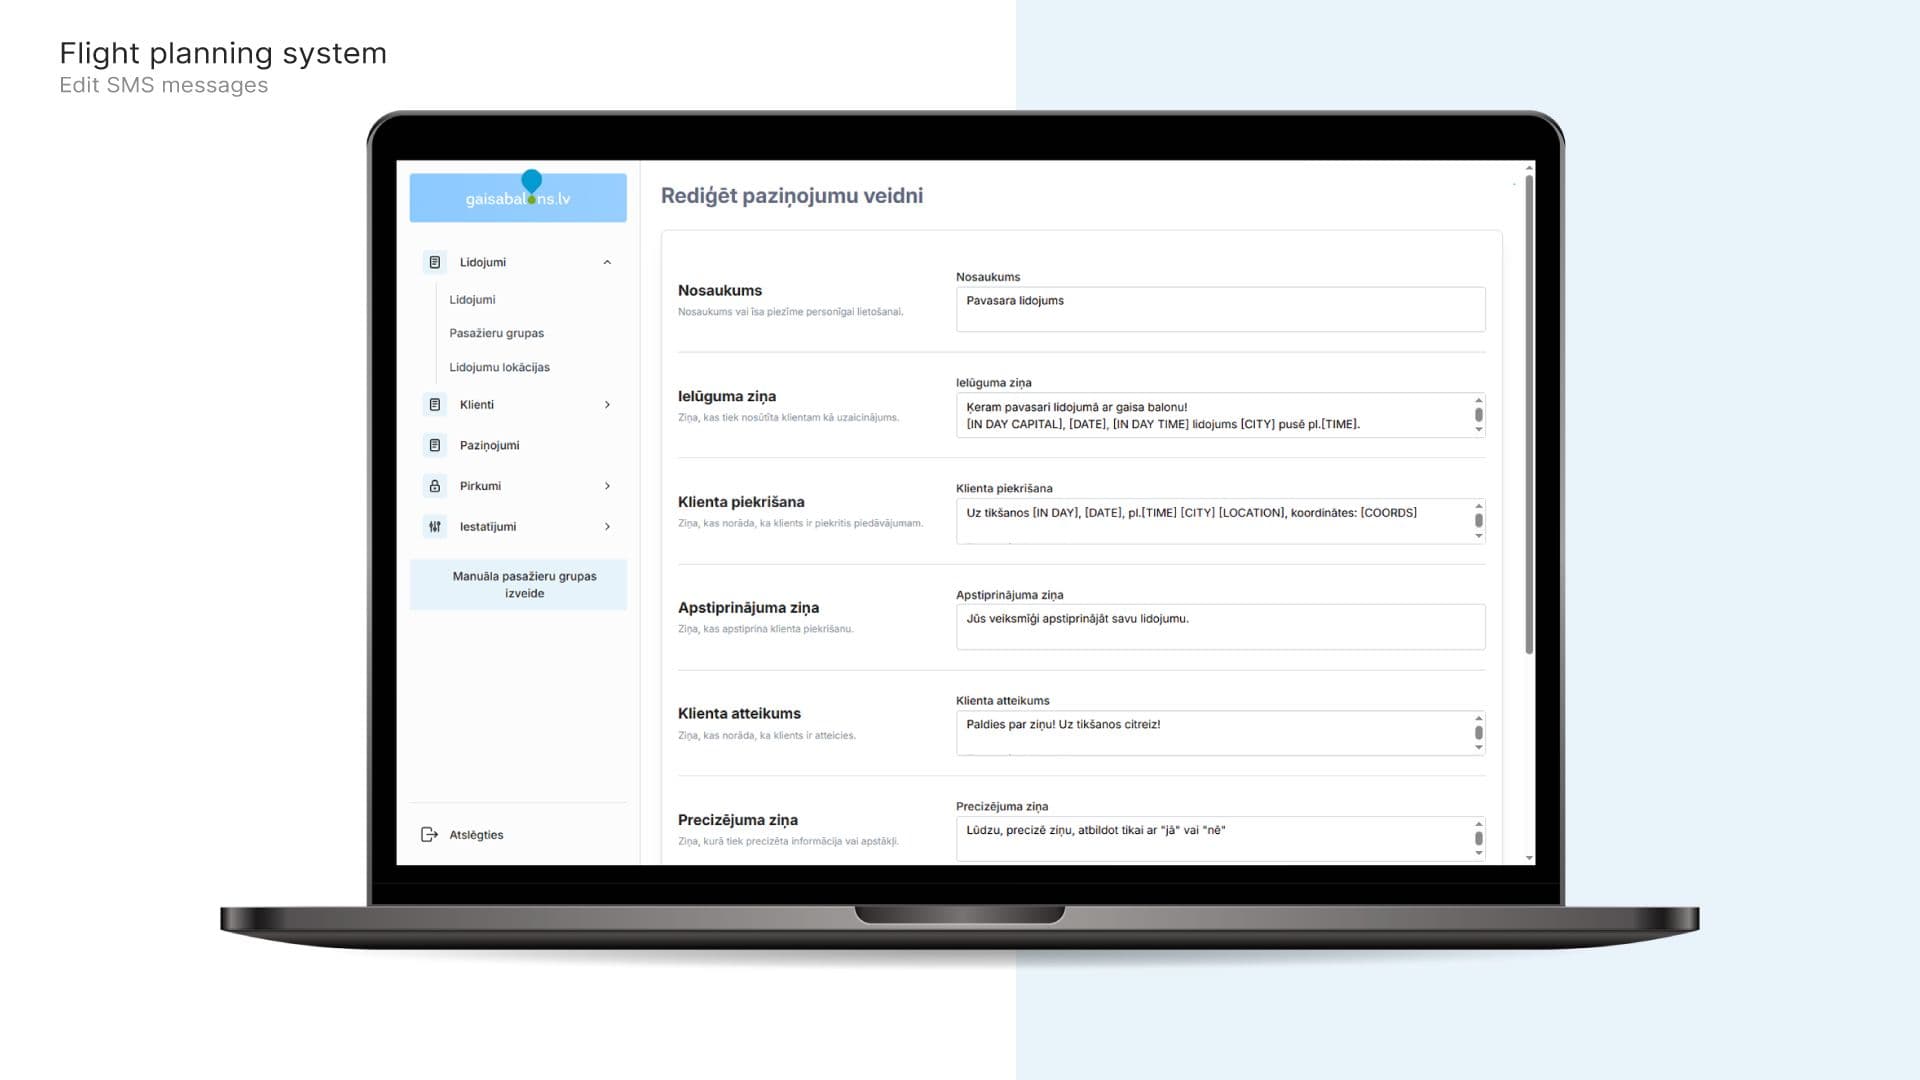Click the Nosaukums input field
The image size is (1920, 1080).
[x=1220, y=310]
